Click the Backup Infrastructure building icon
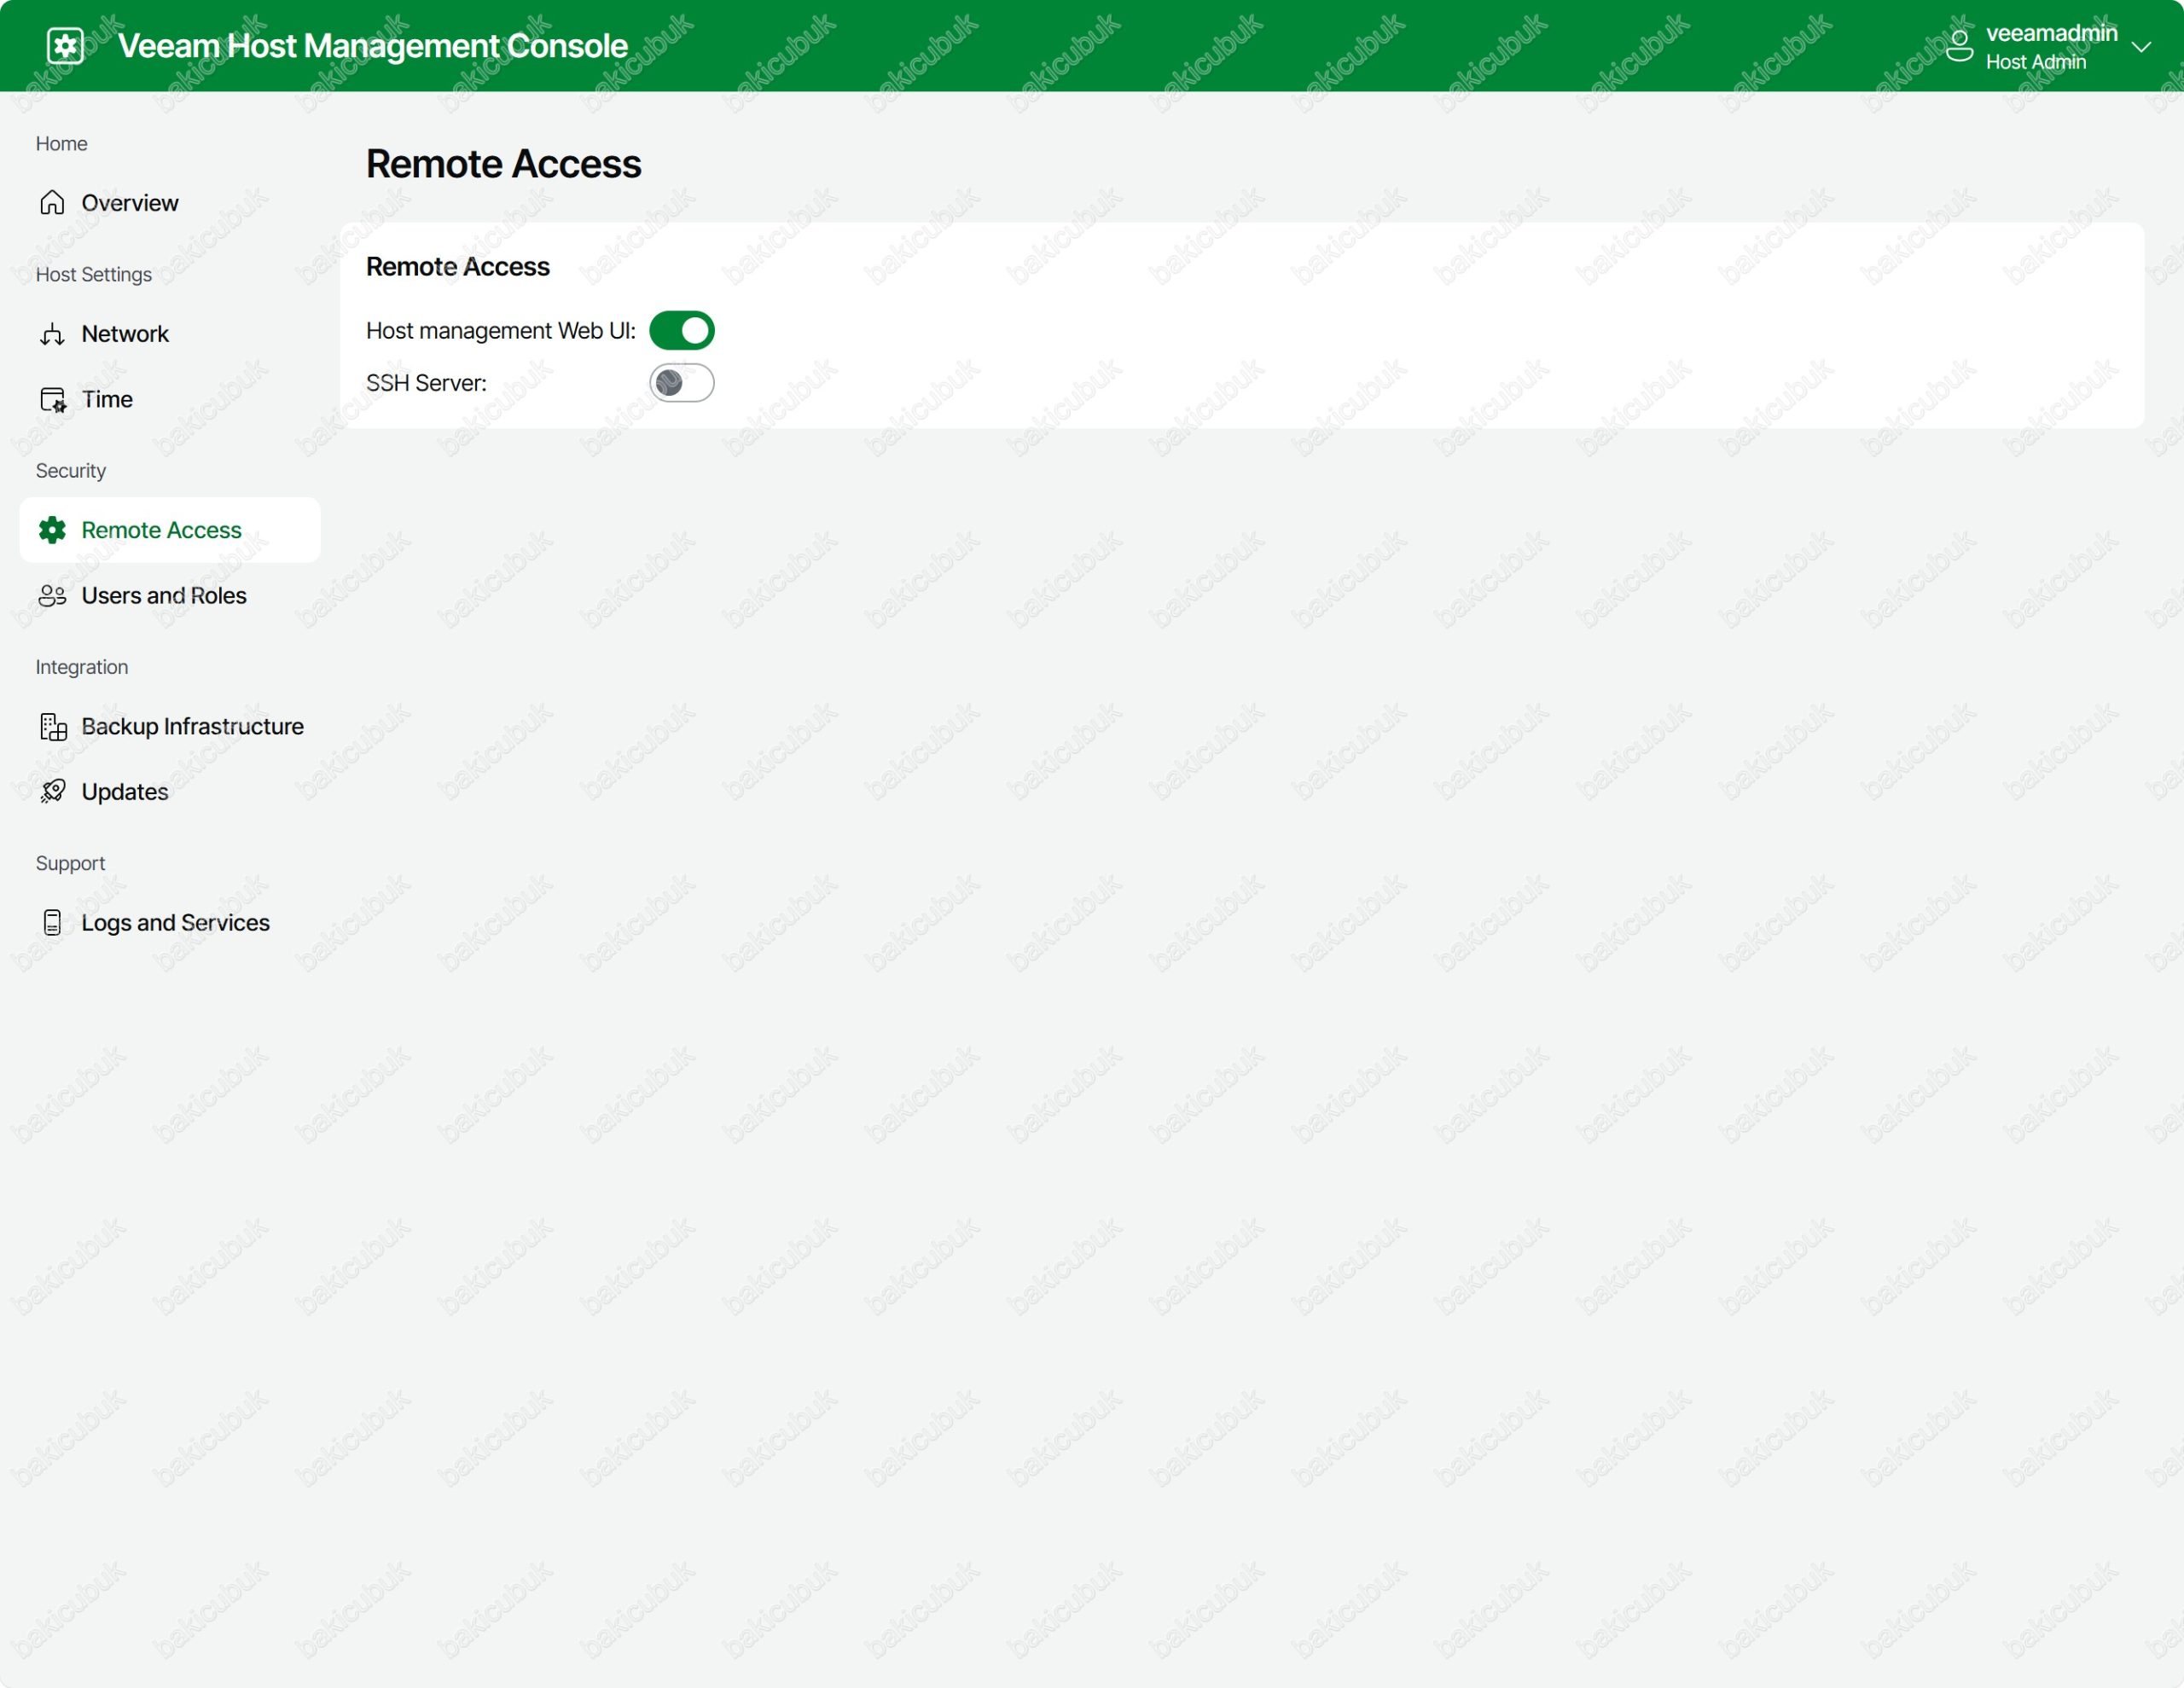Screen dimensions: 2184x1688 tap(52, 727)
